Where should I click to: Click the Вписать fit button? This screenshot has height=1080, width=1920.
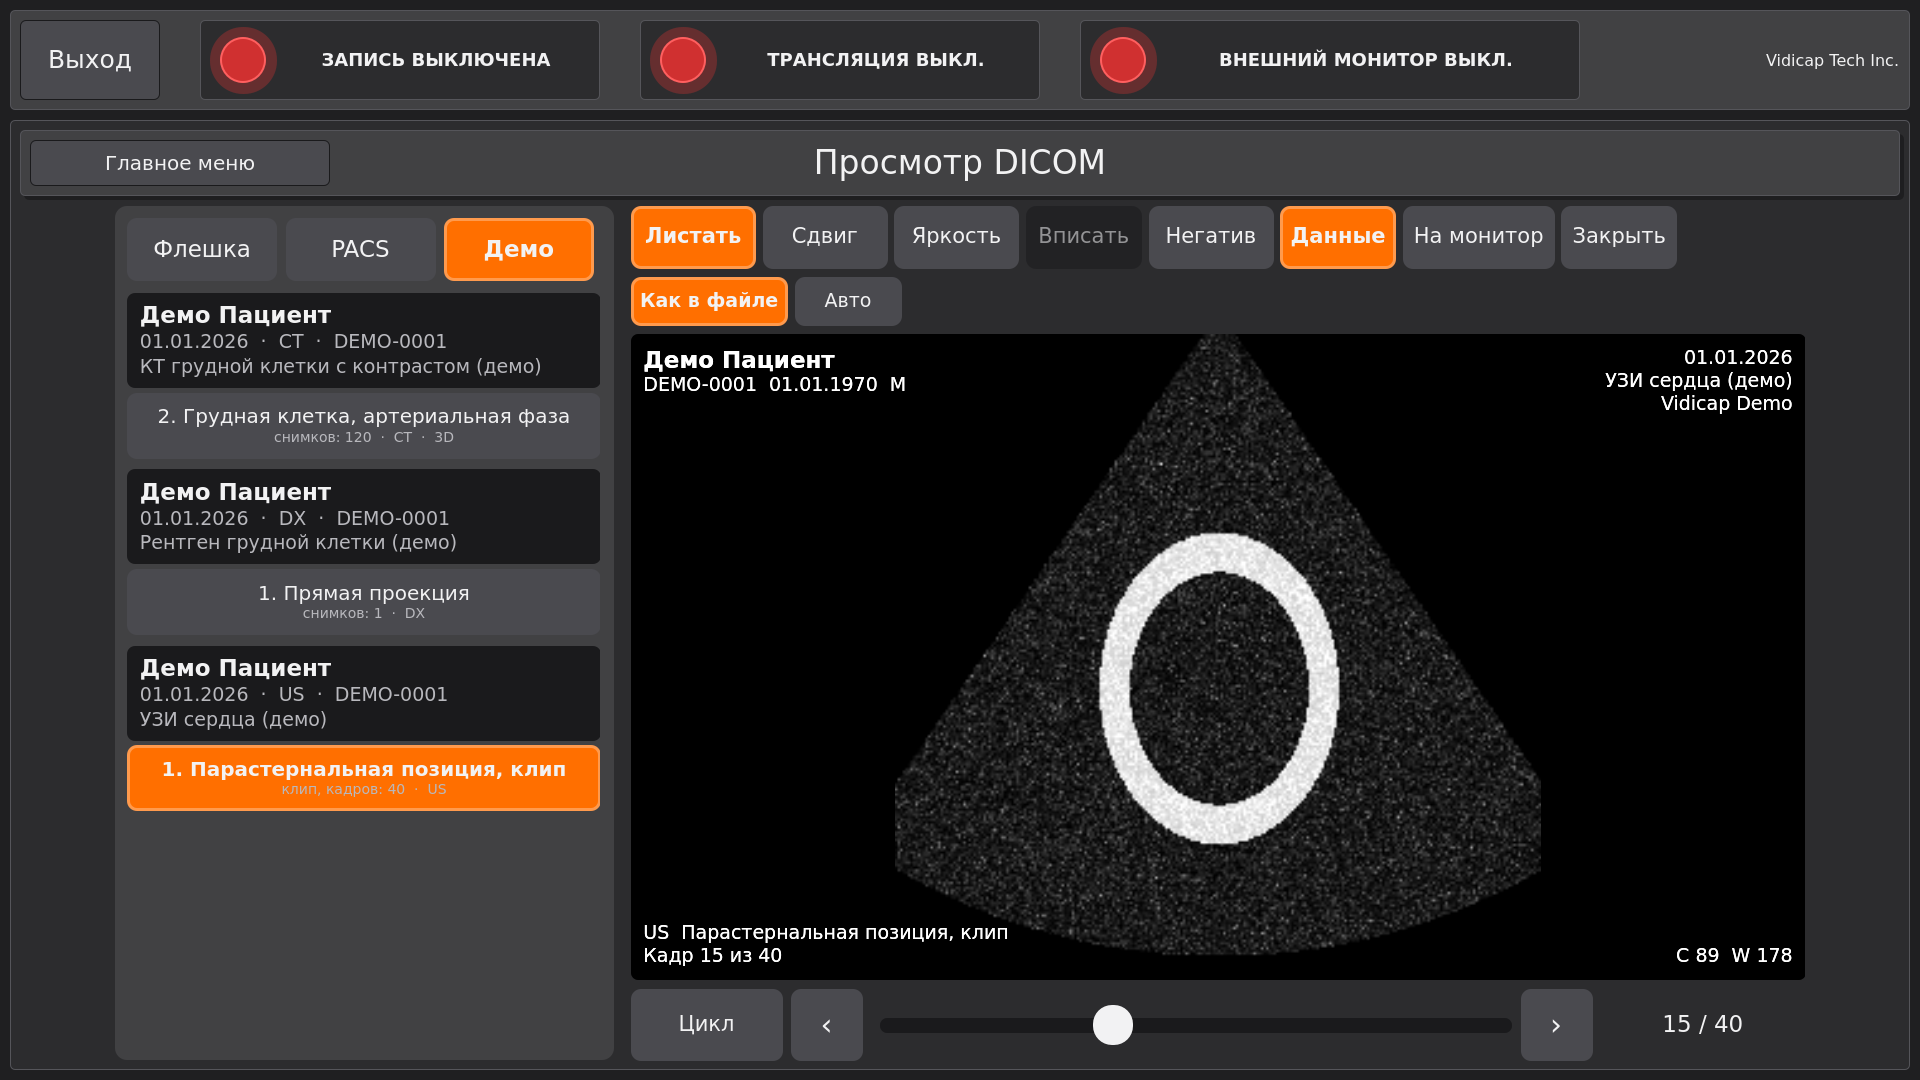(1084, 237)
